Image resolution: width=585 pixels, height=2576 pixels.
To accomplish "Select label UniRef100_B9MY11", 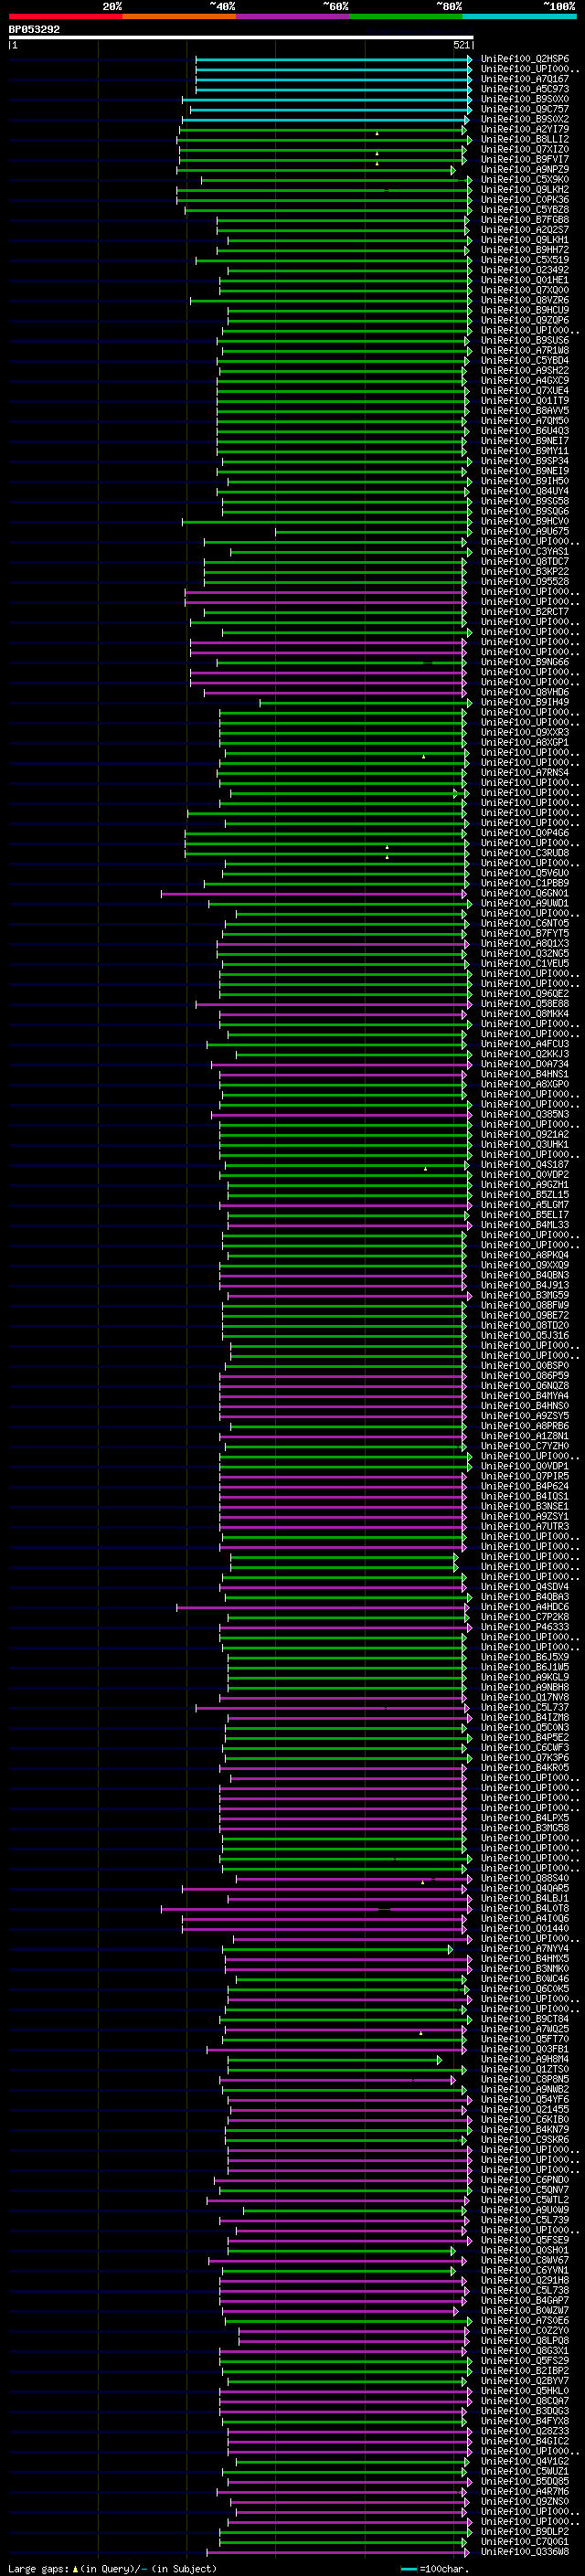I will (525, 451).
